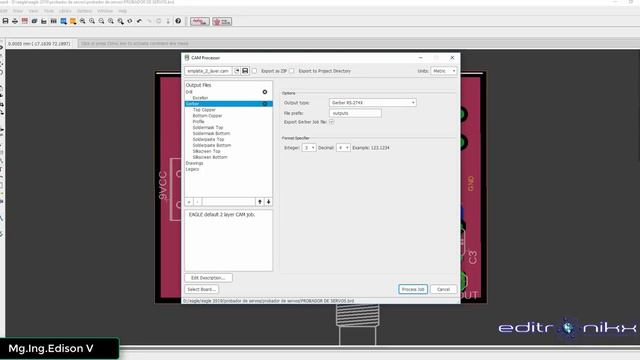640x360 pixels.
Task: Click the Save job icon in CAM Processor
Action: tap(245, 71)
